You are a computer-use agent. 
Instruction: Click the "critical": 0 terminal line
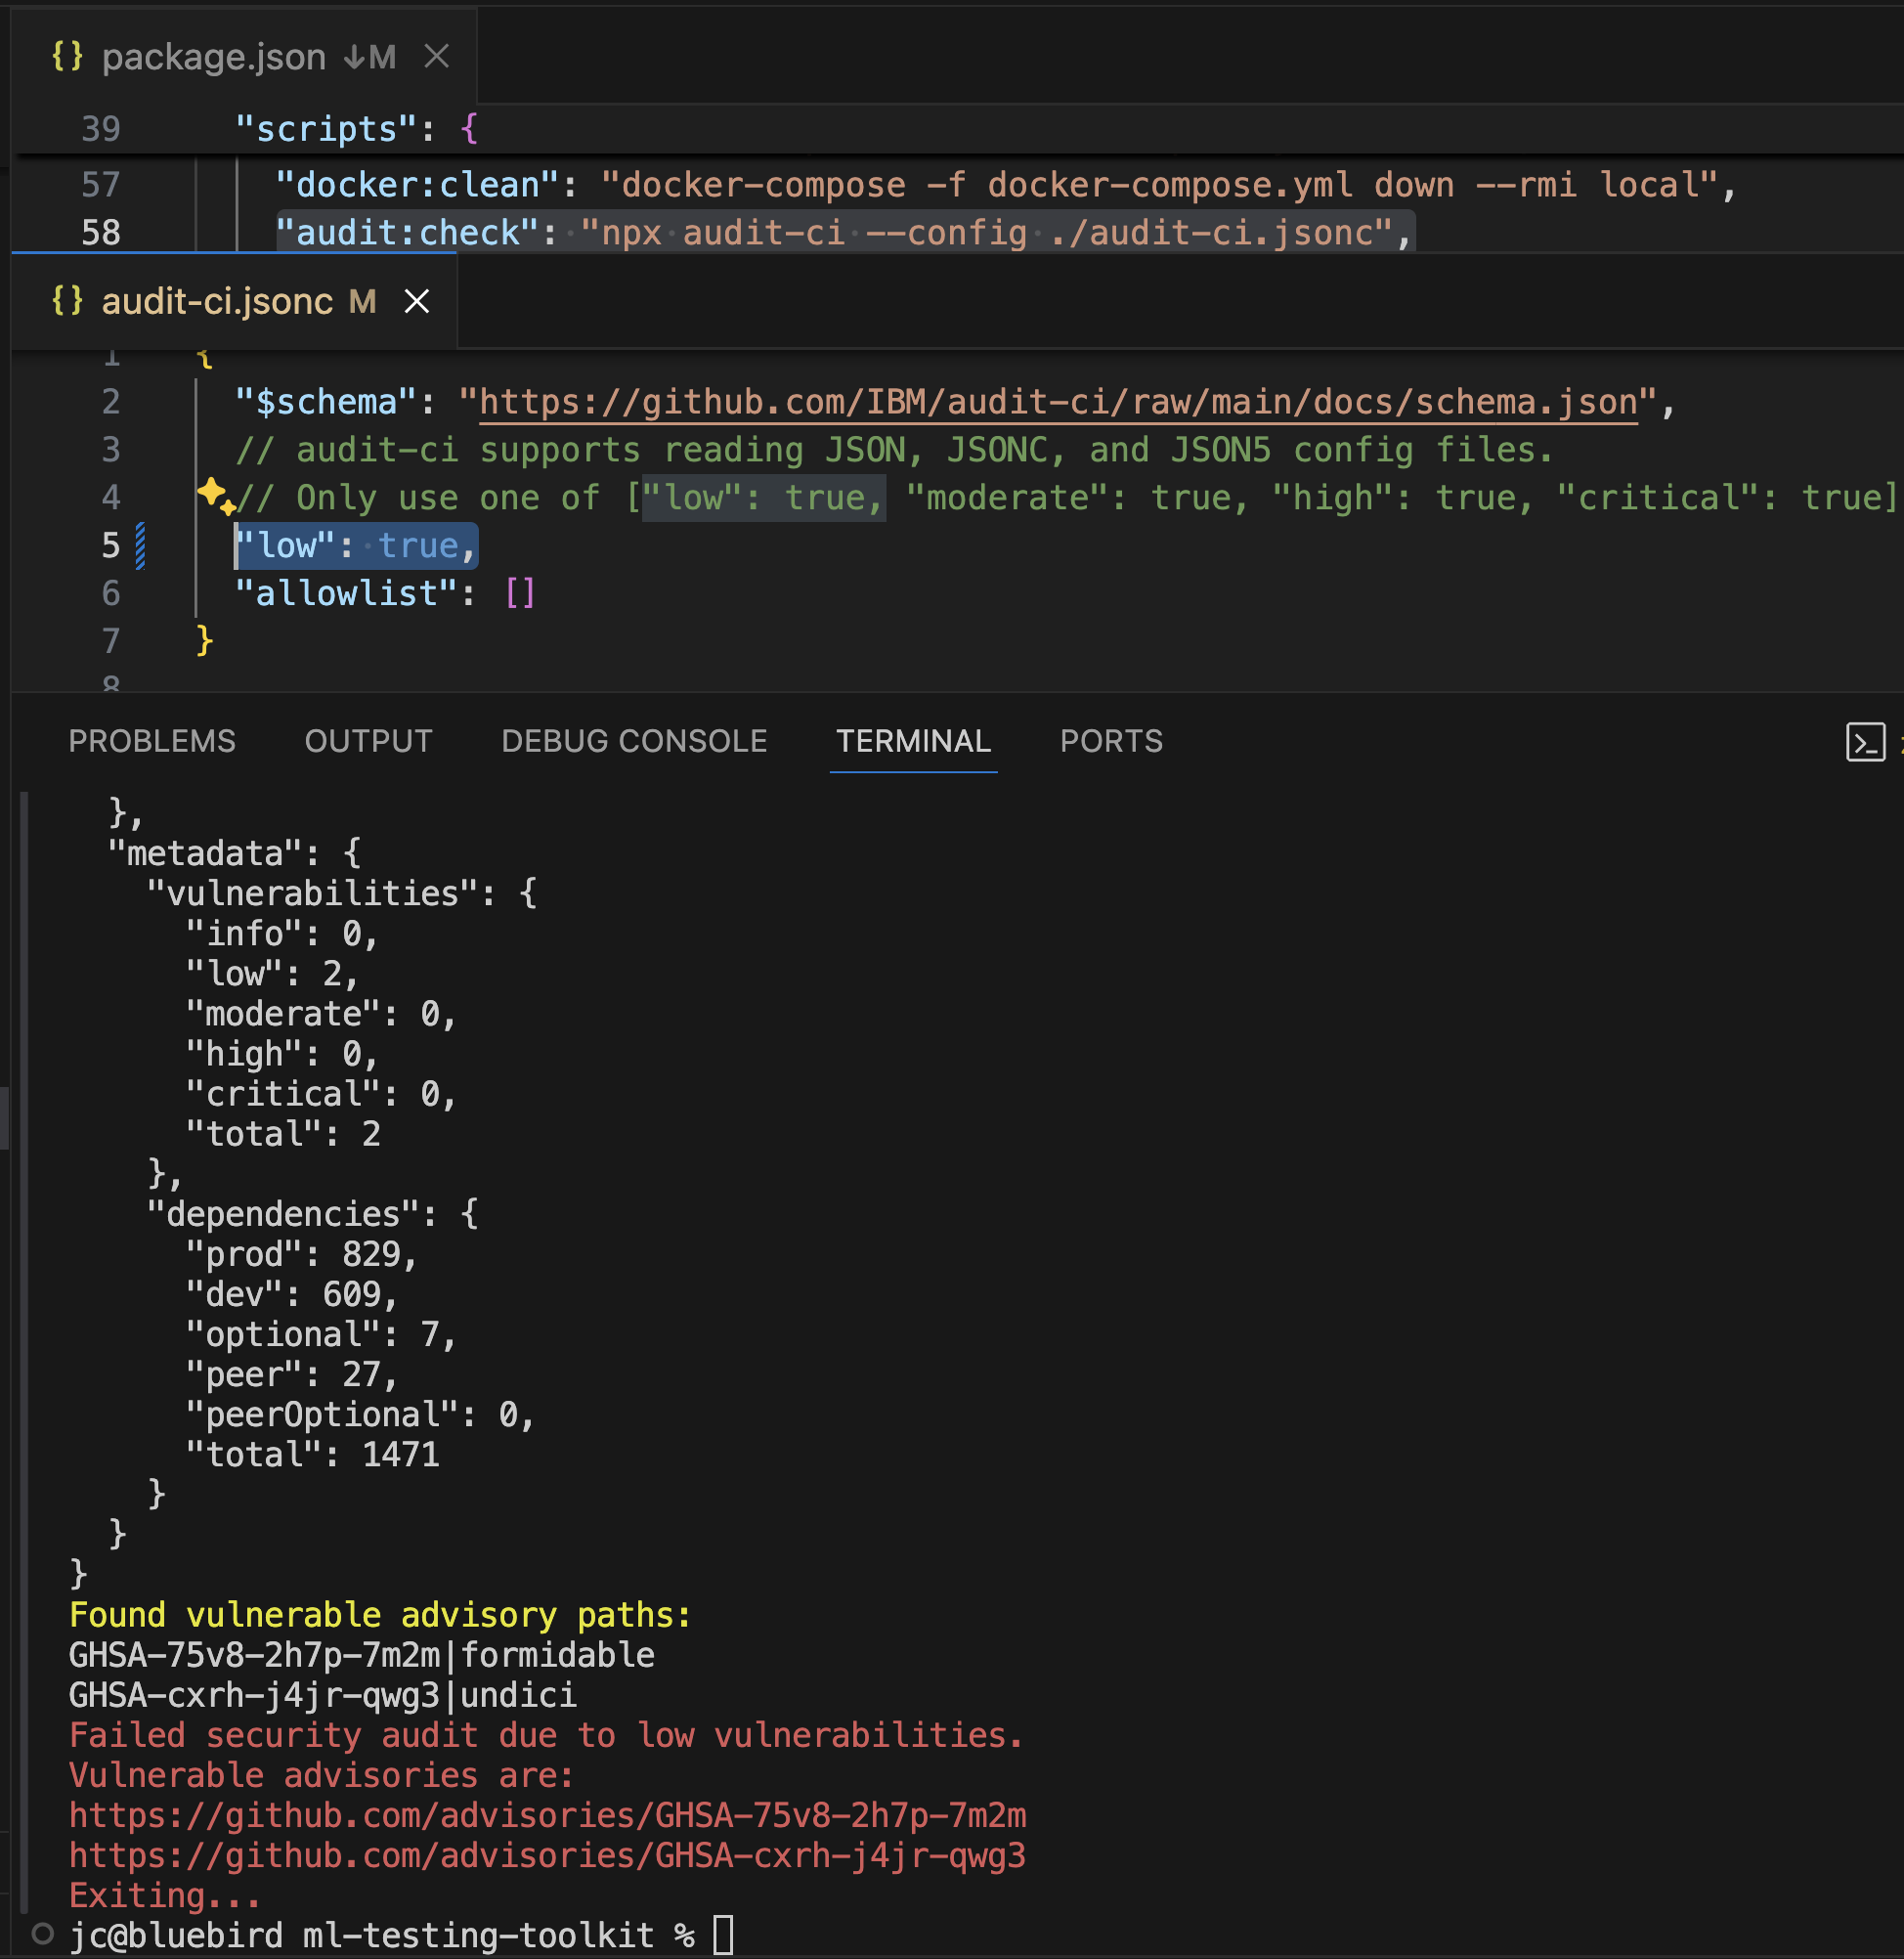pos(320,1093)
